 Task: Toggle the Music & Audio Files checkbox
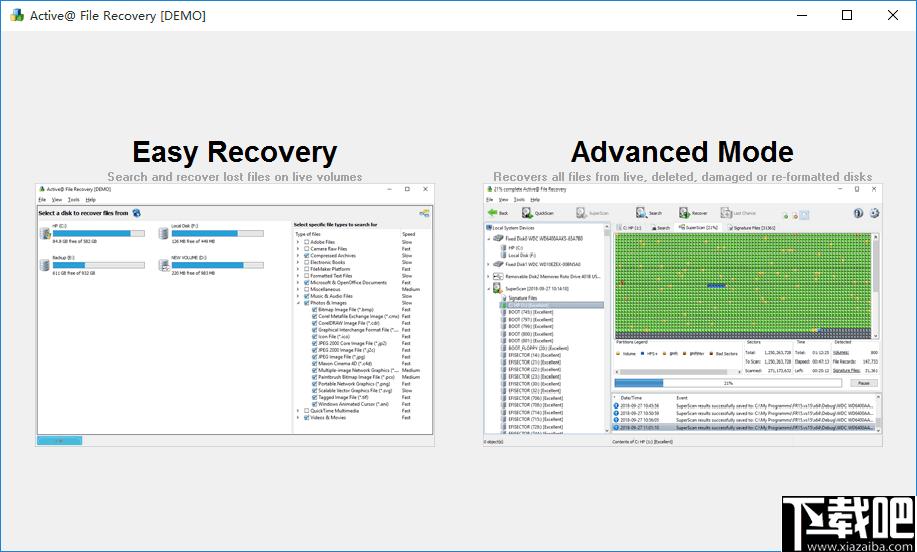307,296
